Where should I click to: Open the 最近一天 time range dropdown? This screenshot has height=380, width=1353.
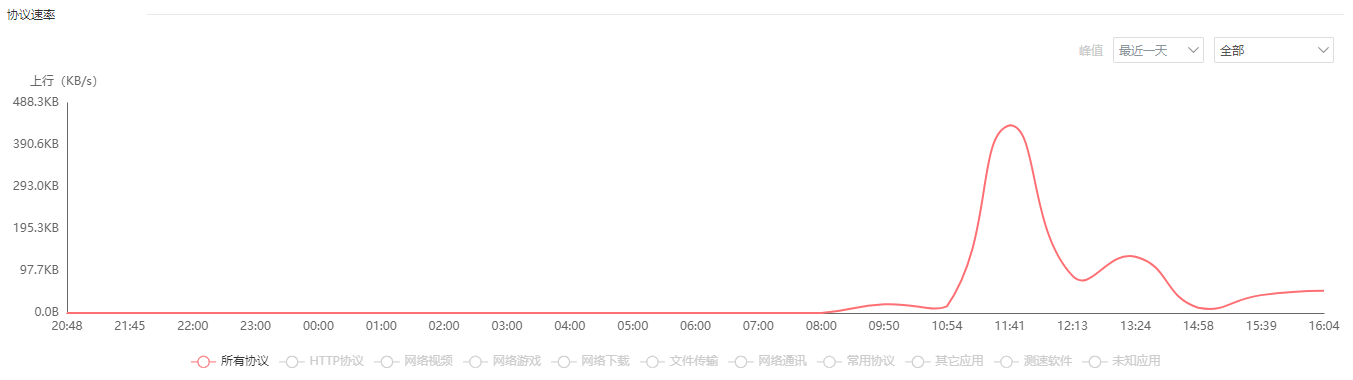[1158, 50]
